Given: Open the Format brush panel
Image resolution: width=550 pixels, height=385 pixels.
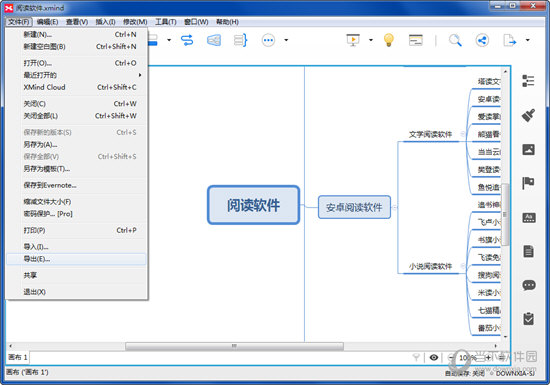Looking at the screenshot, I should point(528,115).
